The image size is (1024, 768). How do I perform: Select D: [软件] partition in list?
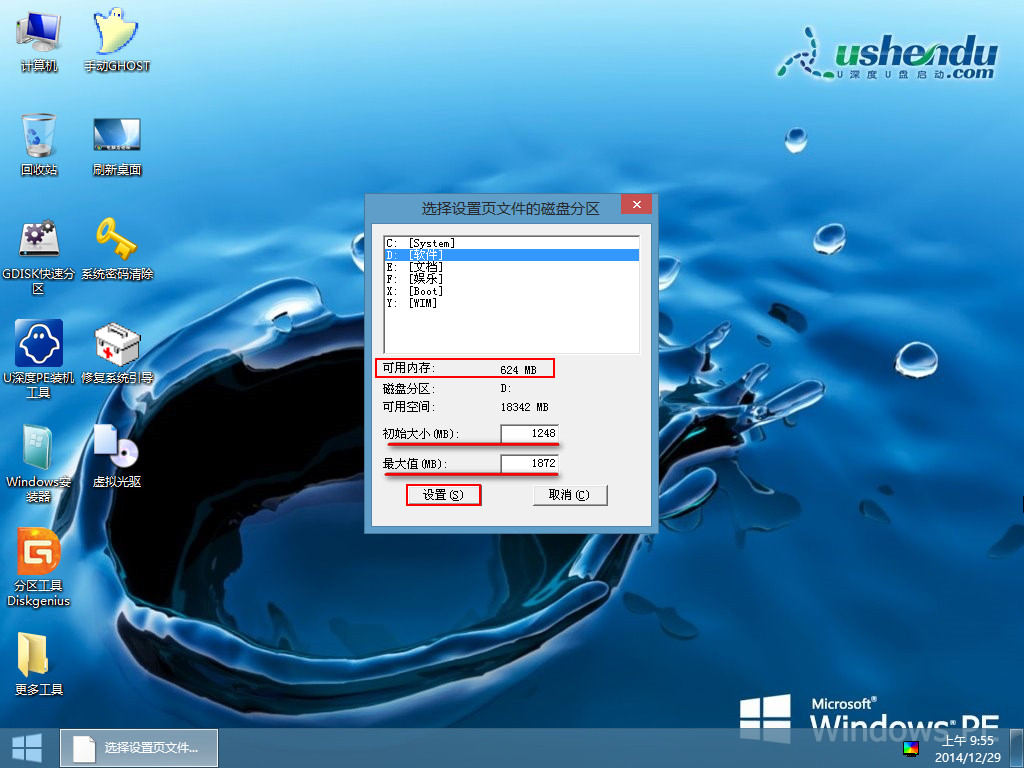pos(511,255)
